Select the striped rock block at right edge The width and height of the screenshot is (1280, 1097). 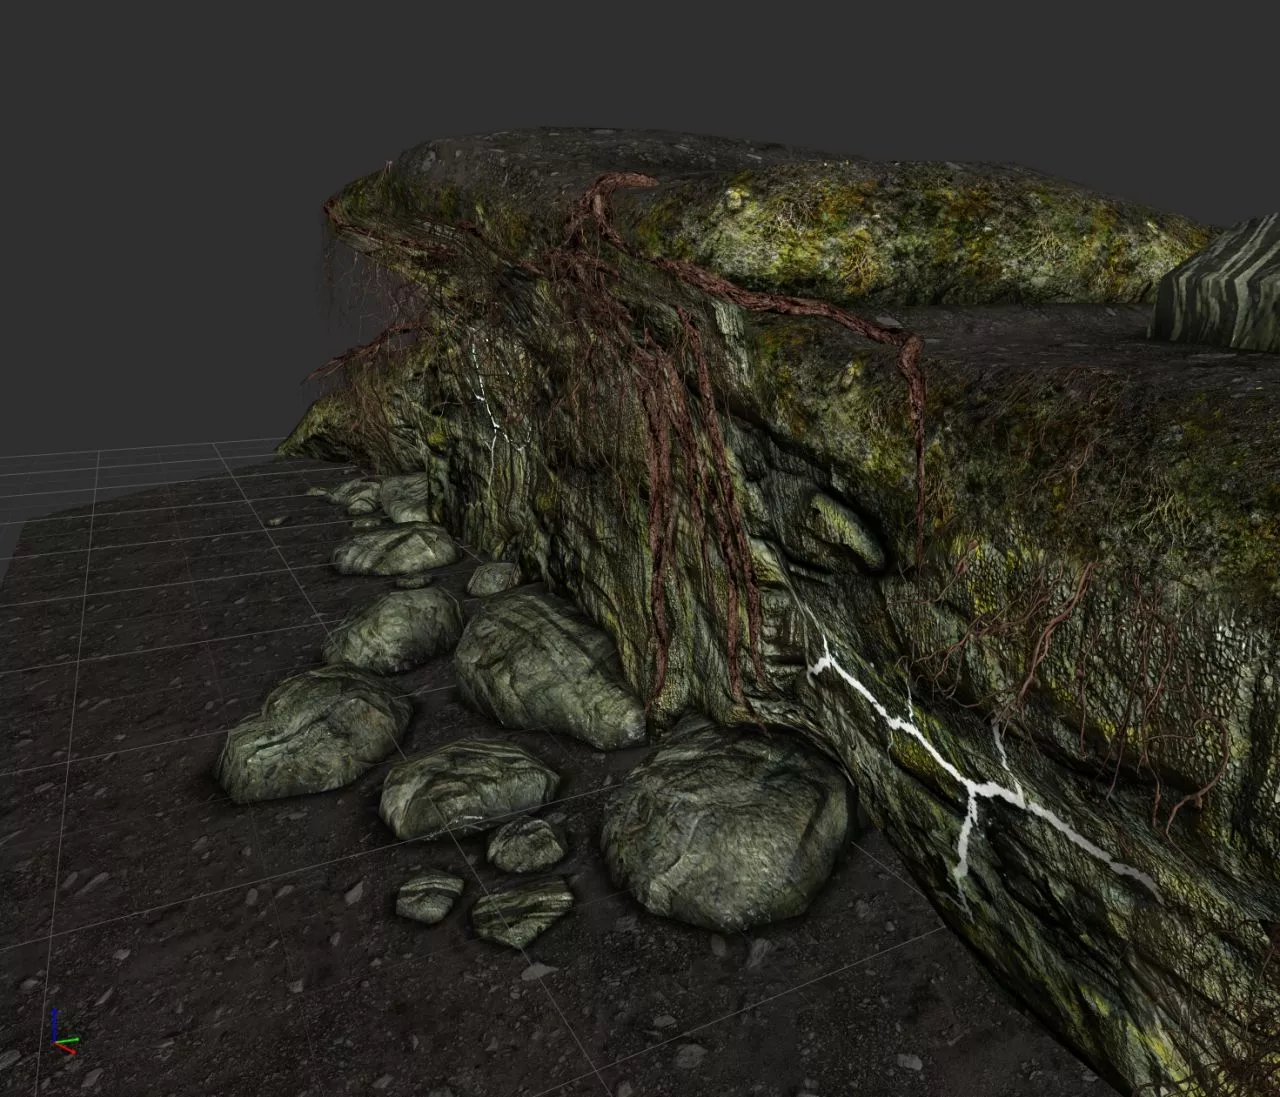pos(1218,284)
